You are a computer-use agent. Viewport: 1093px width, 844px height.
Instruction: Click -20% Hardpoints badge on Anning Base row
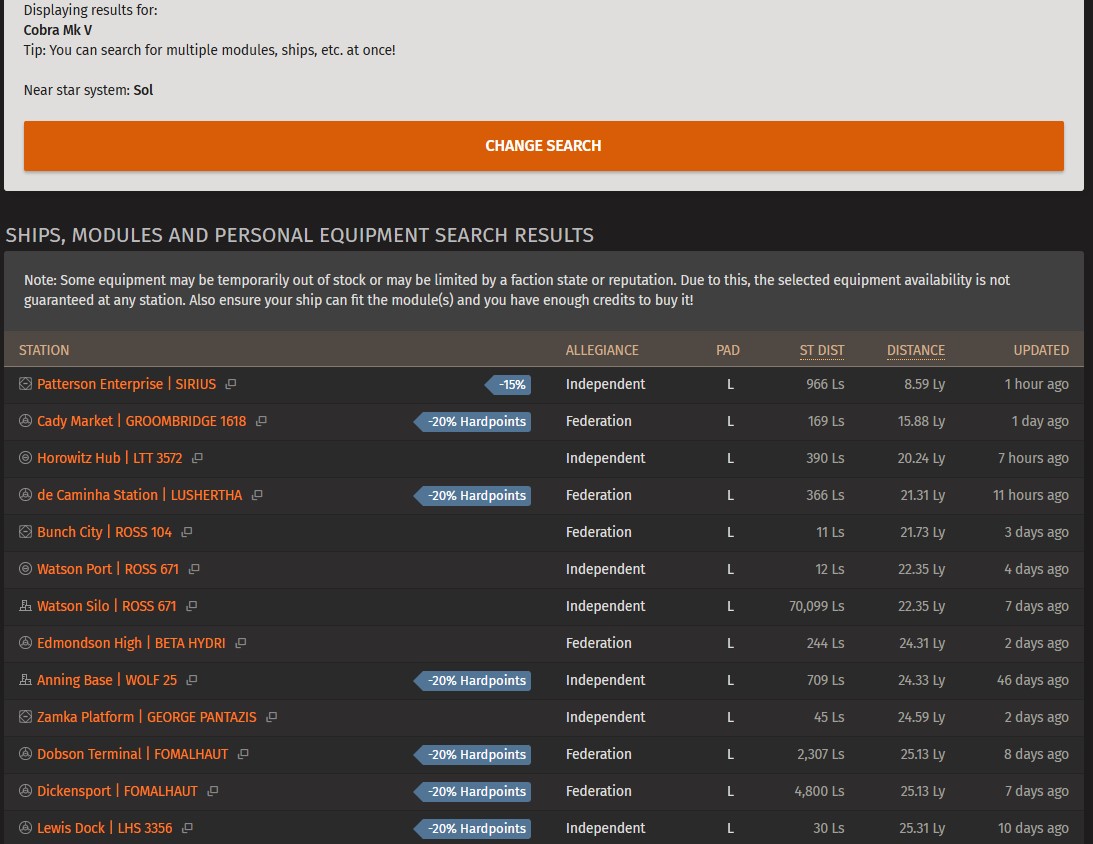pos(473,680)
